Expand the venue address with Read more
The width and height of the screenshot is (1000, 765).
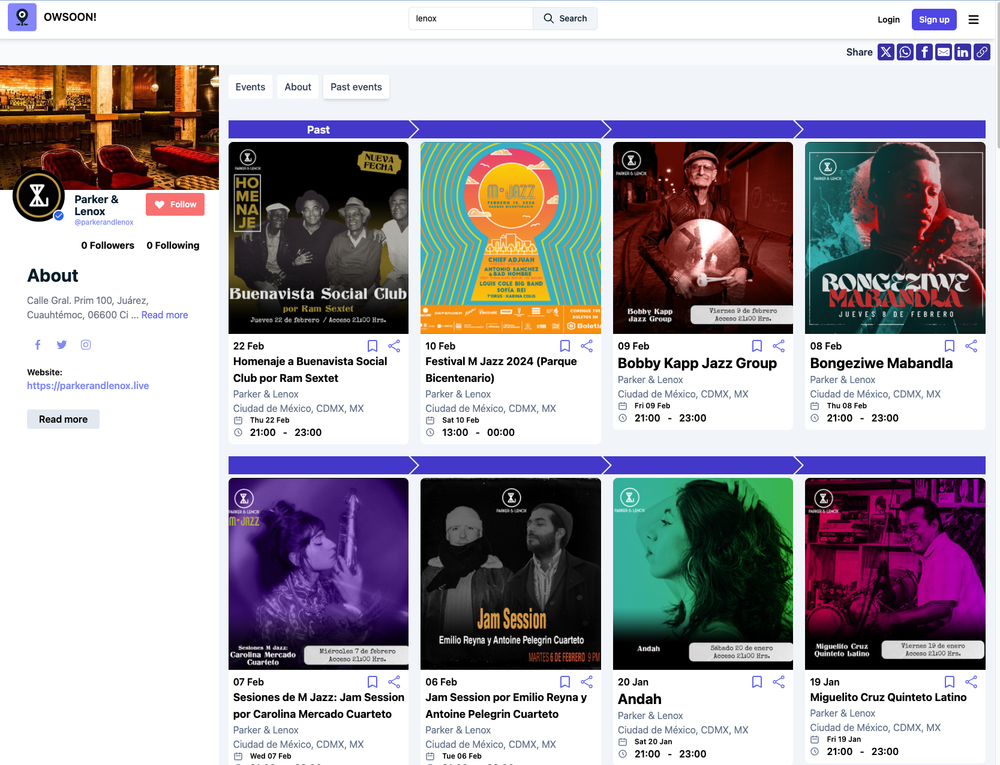tap(164, 314)
